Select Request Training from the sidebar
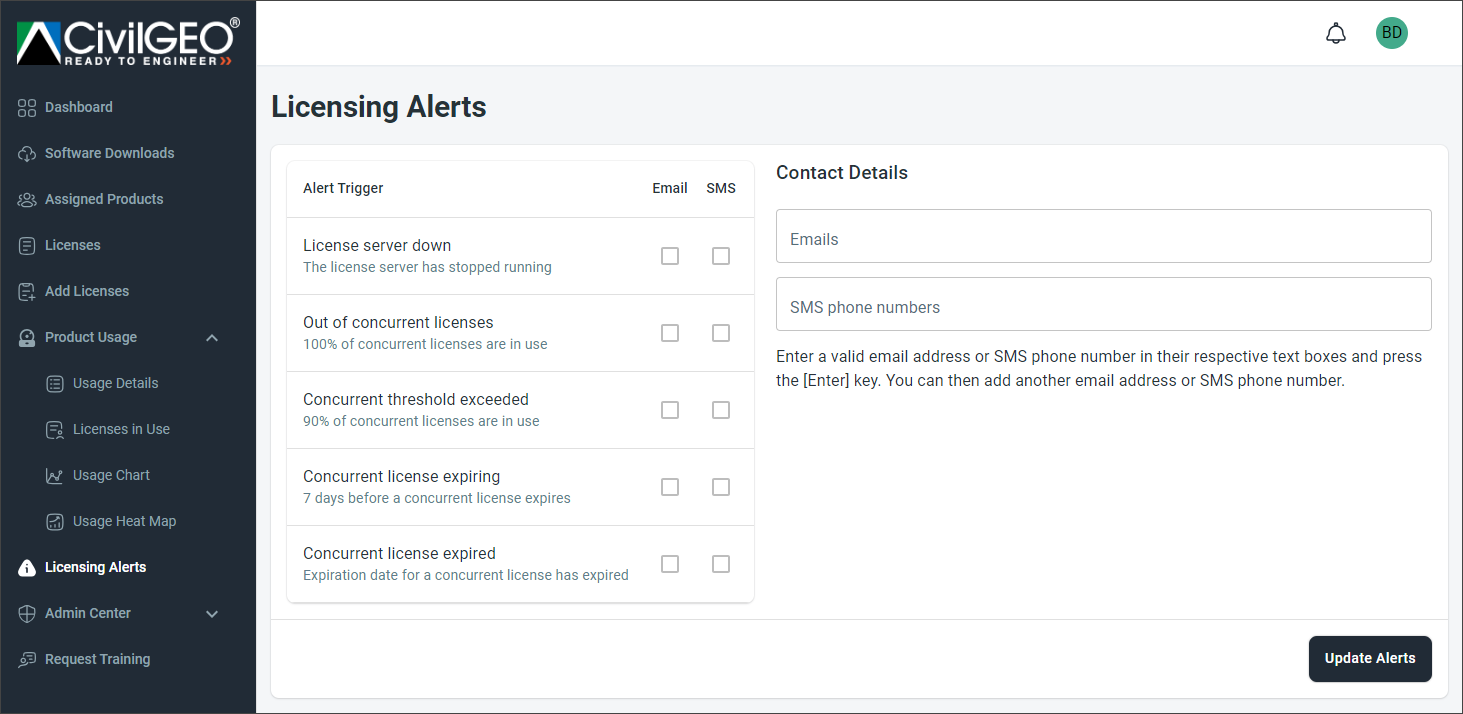Screen dimensions: 1463x714 pos(97,659)
